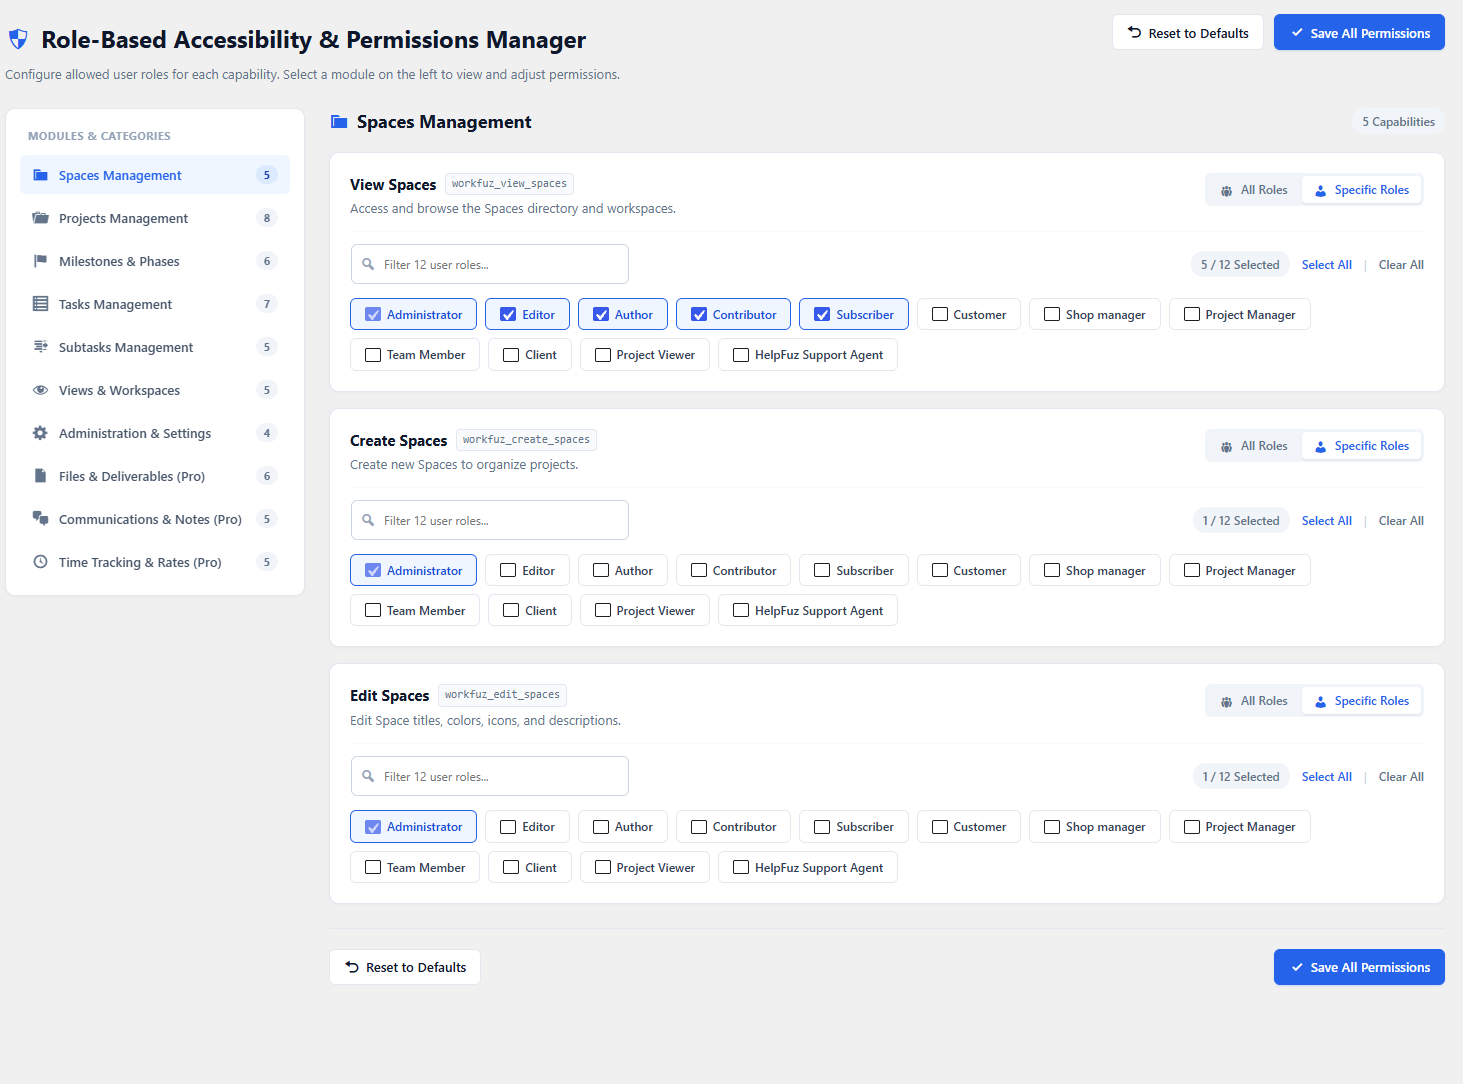Screen dimensions: 1463x1084
Task: Click the Subtasks Management sidebar icon
Action: (x=40, y=347)
